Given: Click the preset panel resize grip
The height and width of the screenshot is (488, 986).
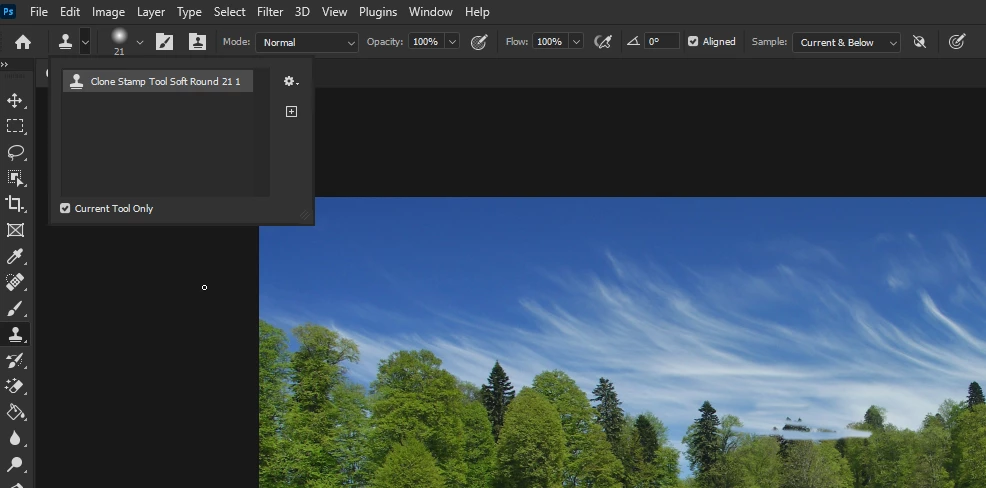Looking at the screenshot, I should tap(306, 216).
